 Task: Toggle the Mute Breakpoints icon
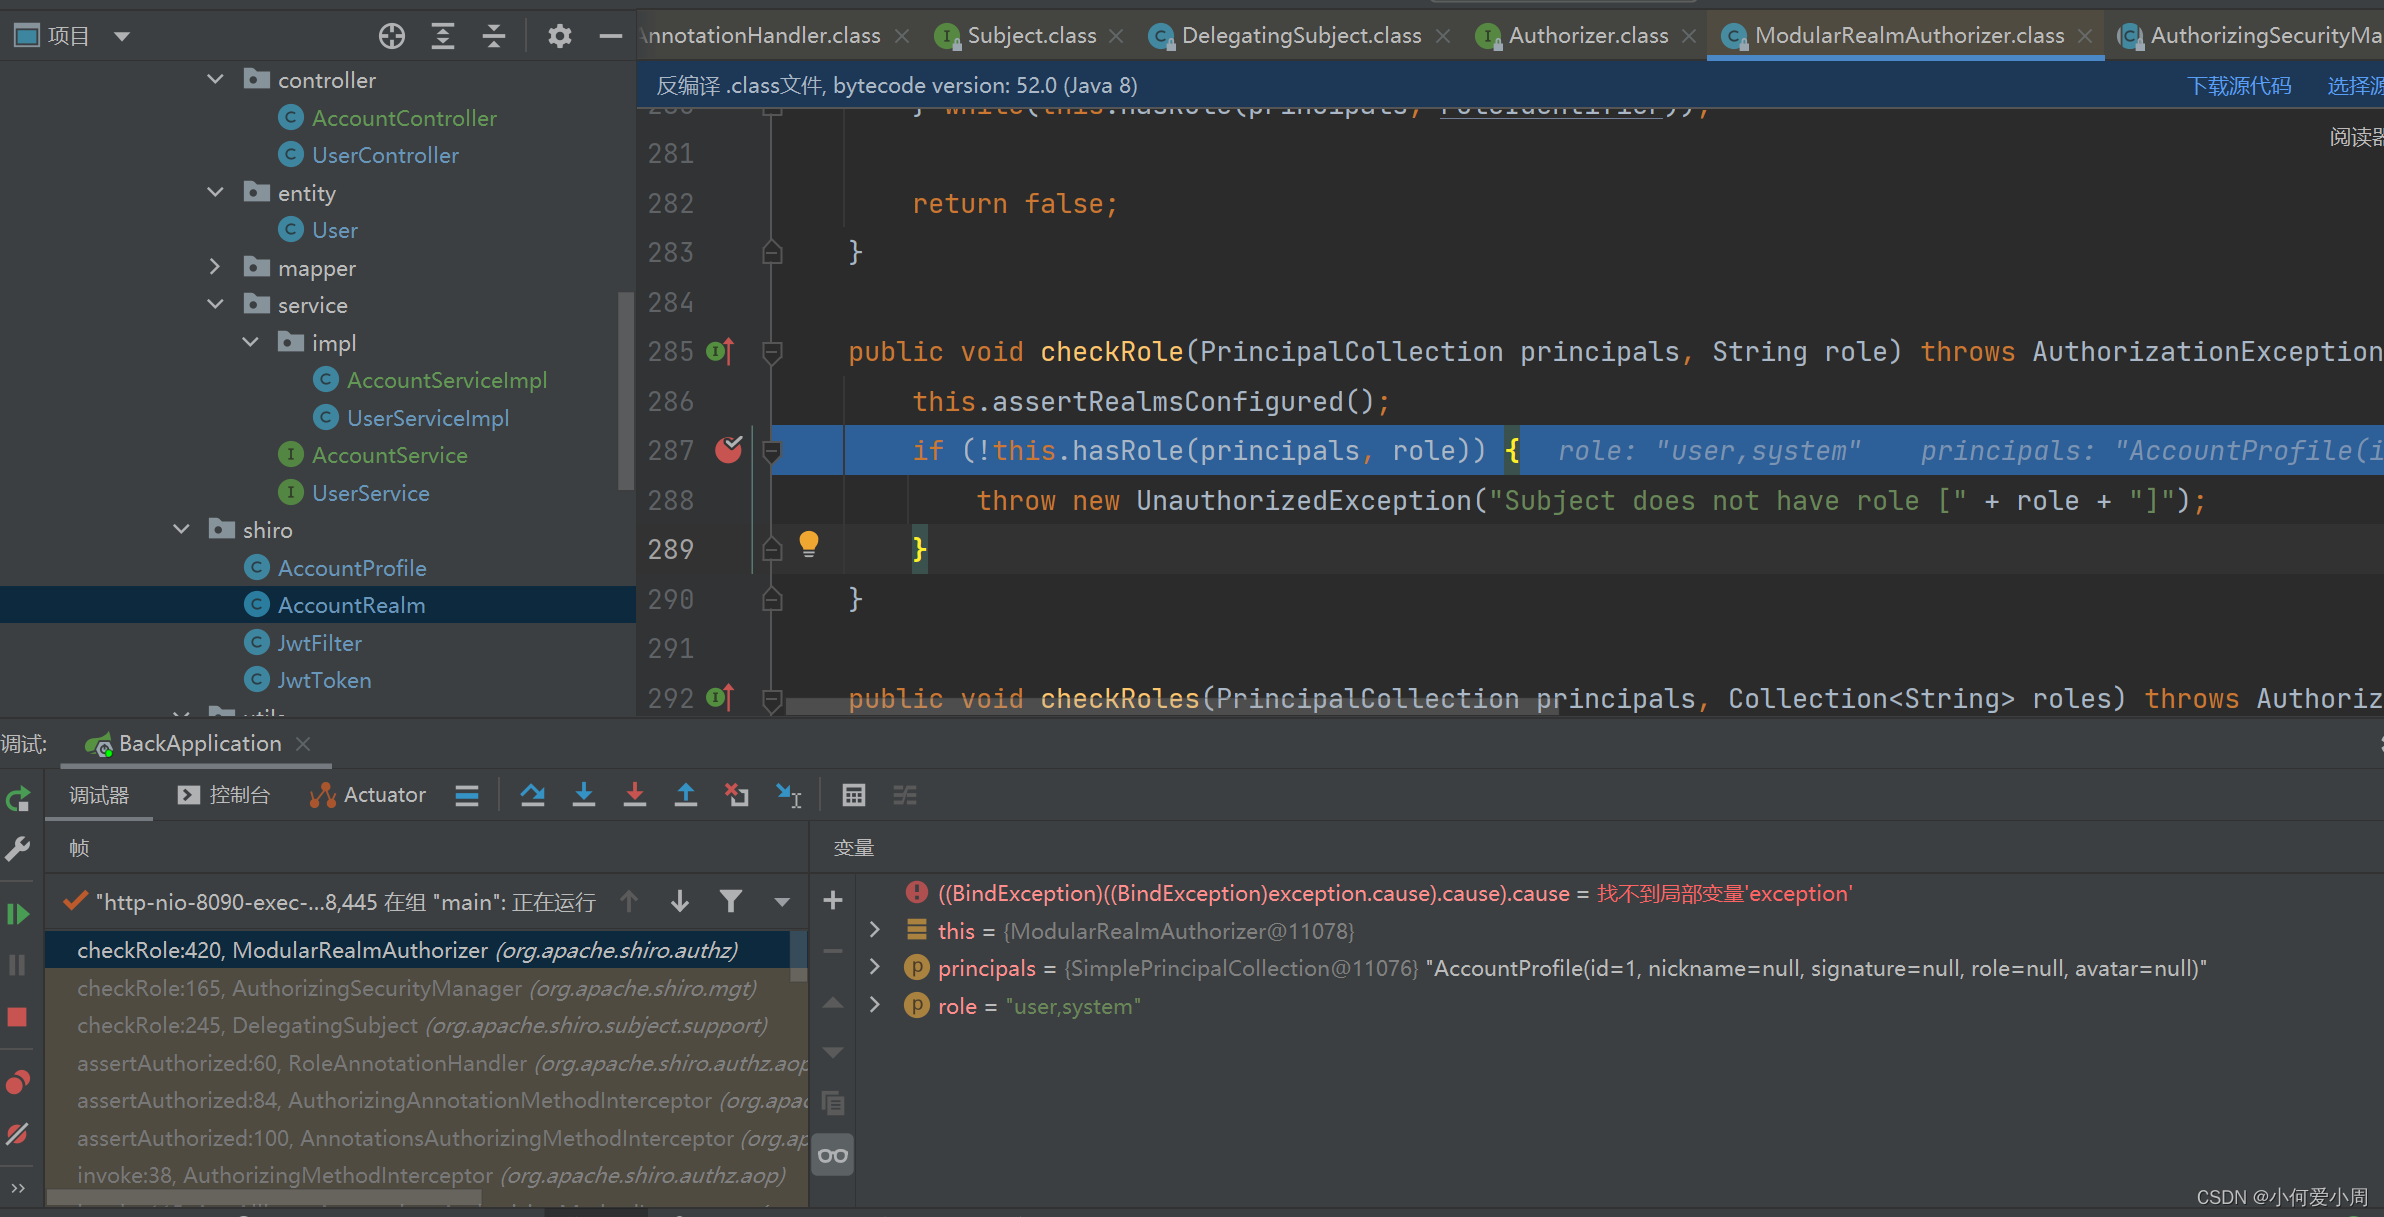coord(17,1134)
